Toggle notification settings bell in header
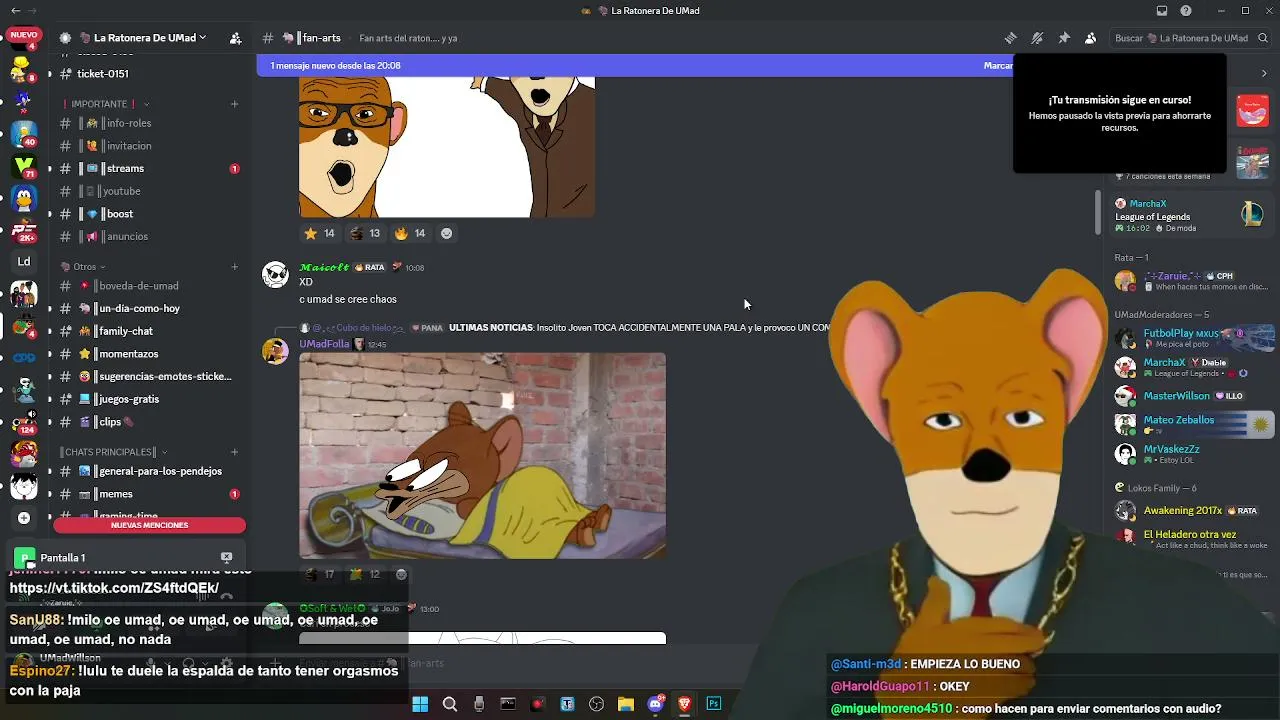 point(1037,38)
